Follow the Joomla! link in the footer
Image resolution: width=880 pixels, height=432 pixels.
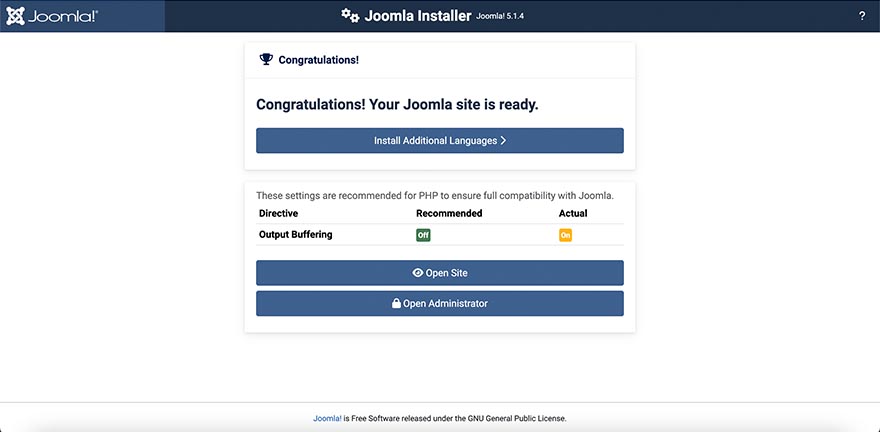click(327, 419)
